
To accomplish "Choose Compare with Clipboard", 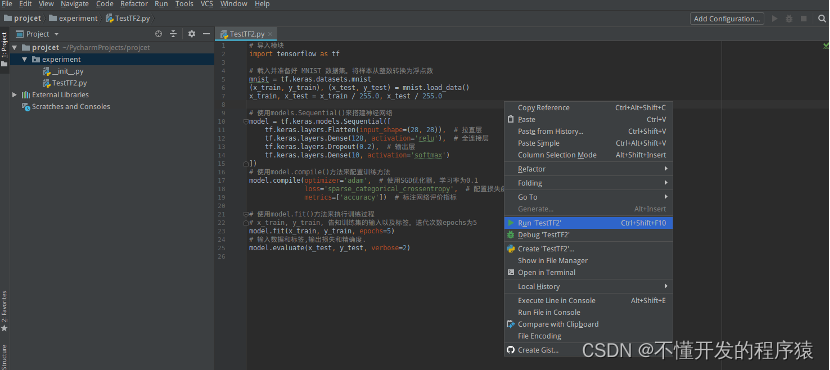I will [x=589, y=324].
